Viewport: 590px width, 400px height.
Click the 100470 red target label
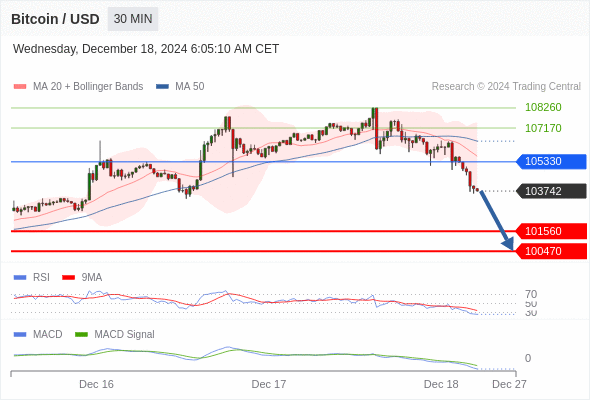pyautogui.click(x=551, y=251)
